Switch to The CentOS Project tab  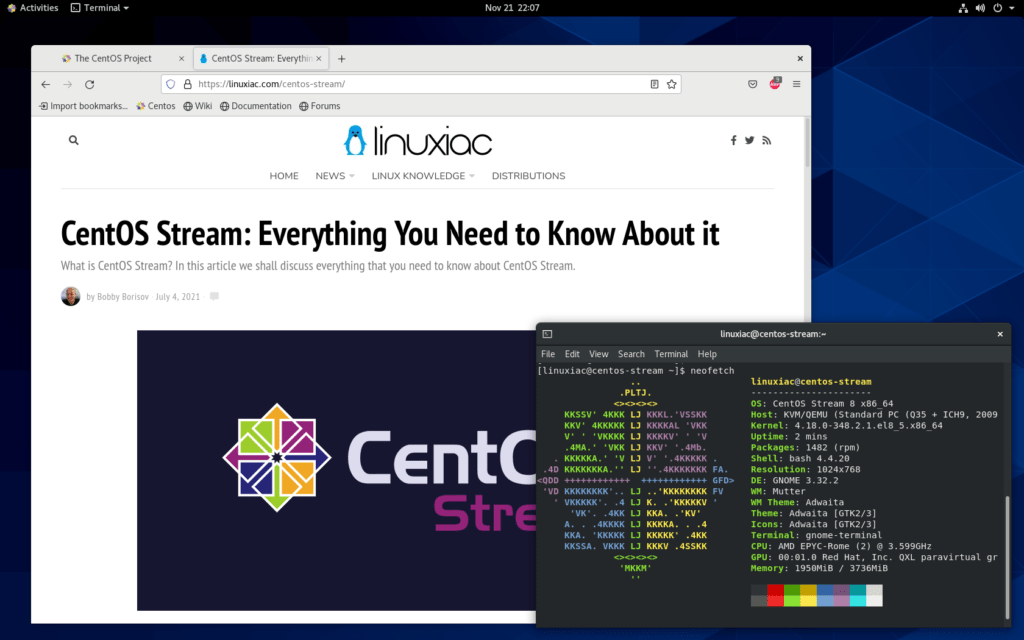point(113,58)
